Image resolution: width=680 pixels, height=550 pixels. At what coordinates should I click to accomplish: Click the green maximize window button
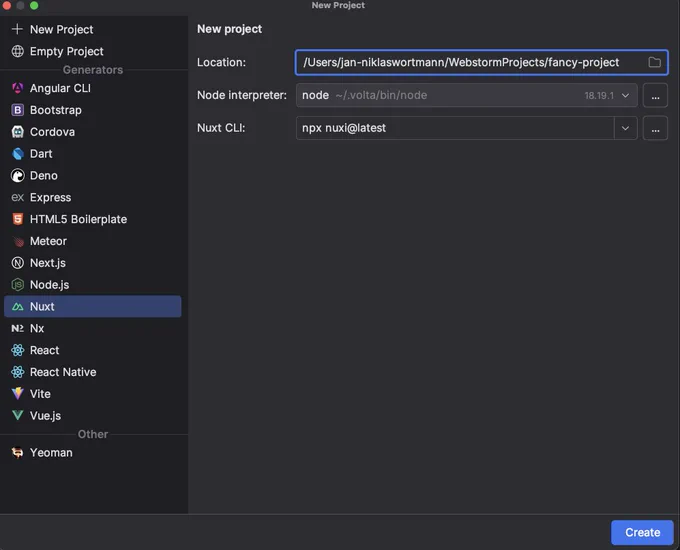pyautogui.click(x=34, y=5)
